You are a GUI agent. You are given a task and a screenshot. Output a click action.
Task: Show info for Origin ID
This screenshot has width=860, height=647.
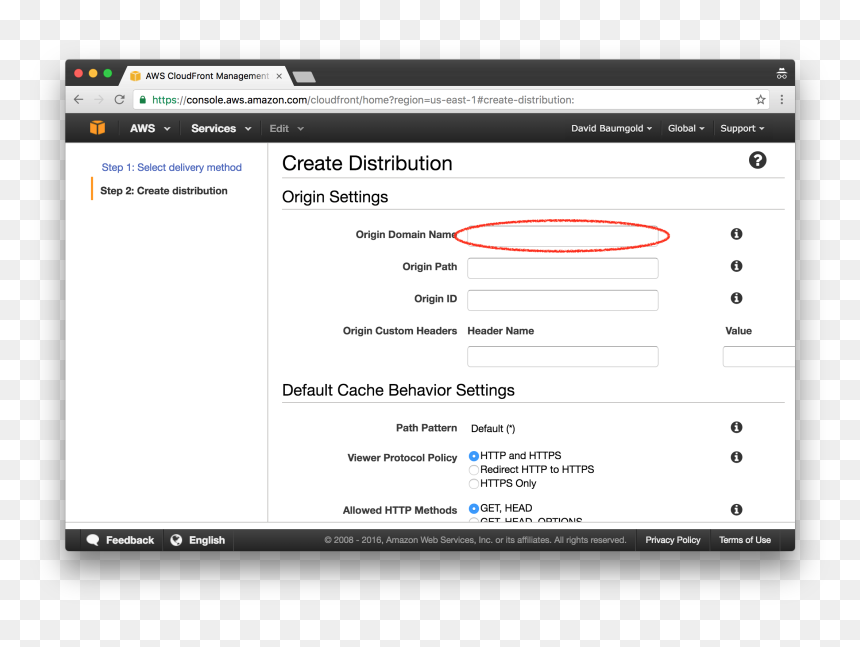(x=736, y=298)
